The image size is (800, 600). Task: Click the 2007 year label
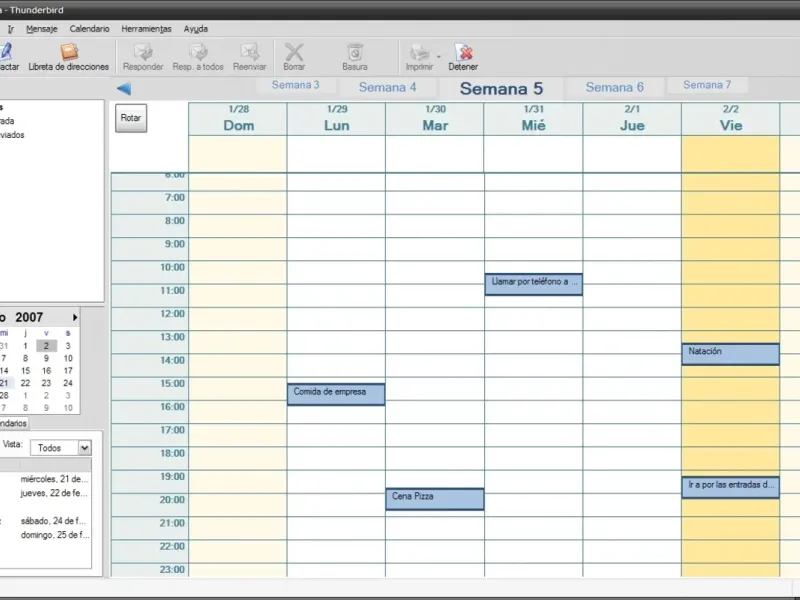[29, 317]
